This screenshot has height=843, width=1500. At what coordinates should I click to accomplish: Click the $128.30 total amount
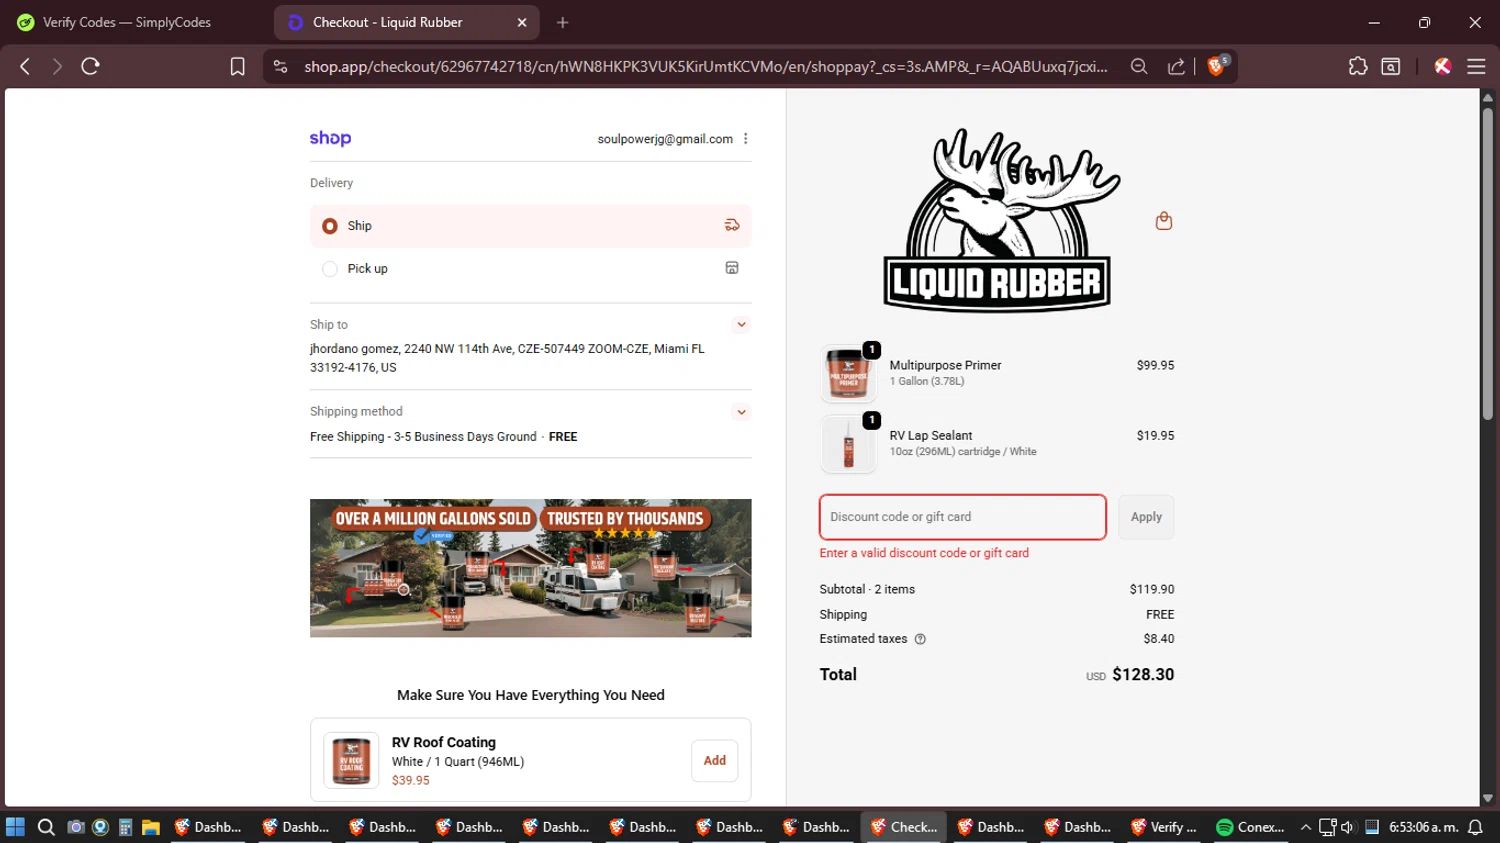point(1143,674)
